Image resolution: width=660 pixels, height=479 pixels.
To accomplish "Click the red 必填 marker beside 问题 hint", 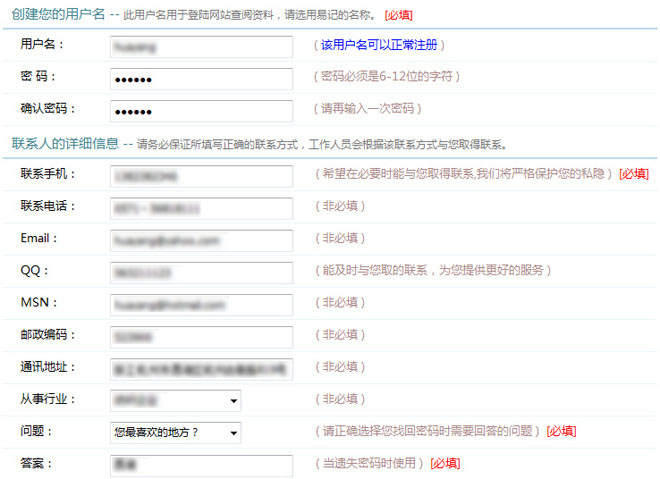I will click(x=560, y=432).
